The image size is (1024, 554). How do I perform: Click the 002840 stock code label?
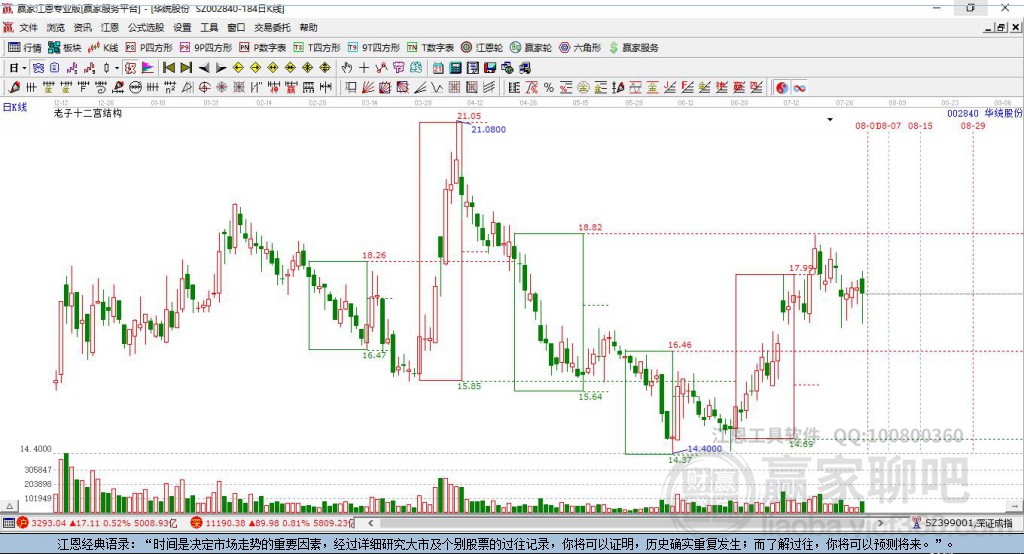tap(963, 113)
